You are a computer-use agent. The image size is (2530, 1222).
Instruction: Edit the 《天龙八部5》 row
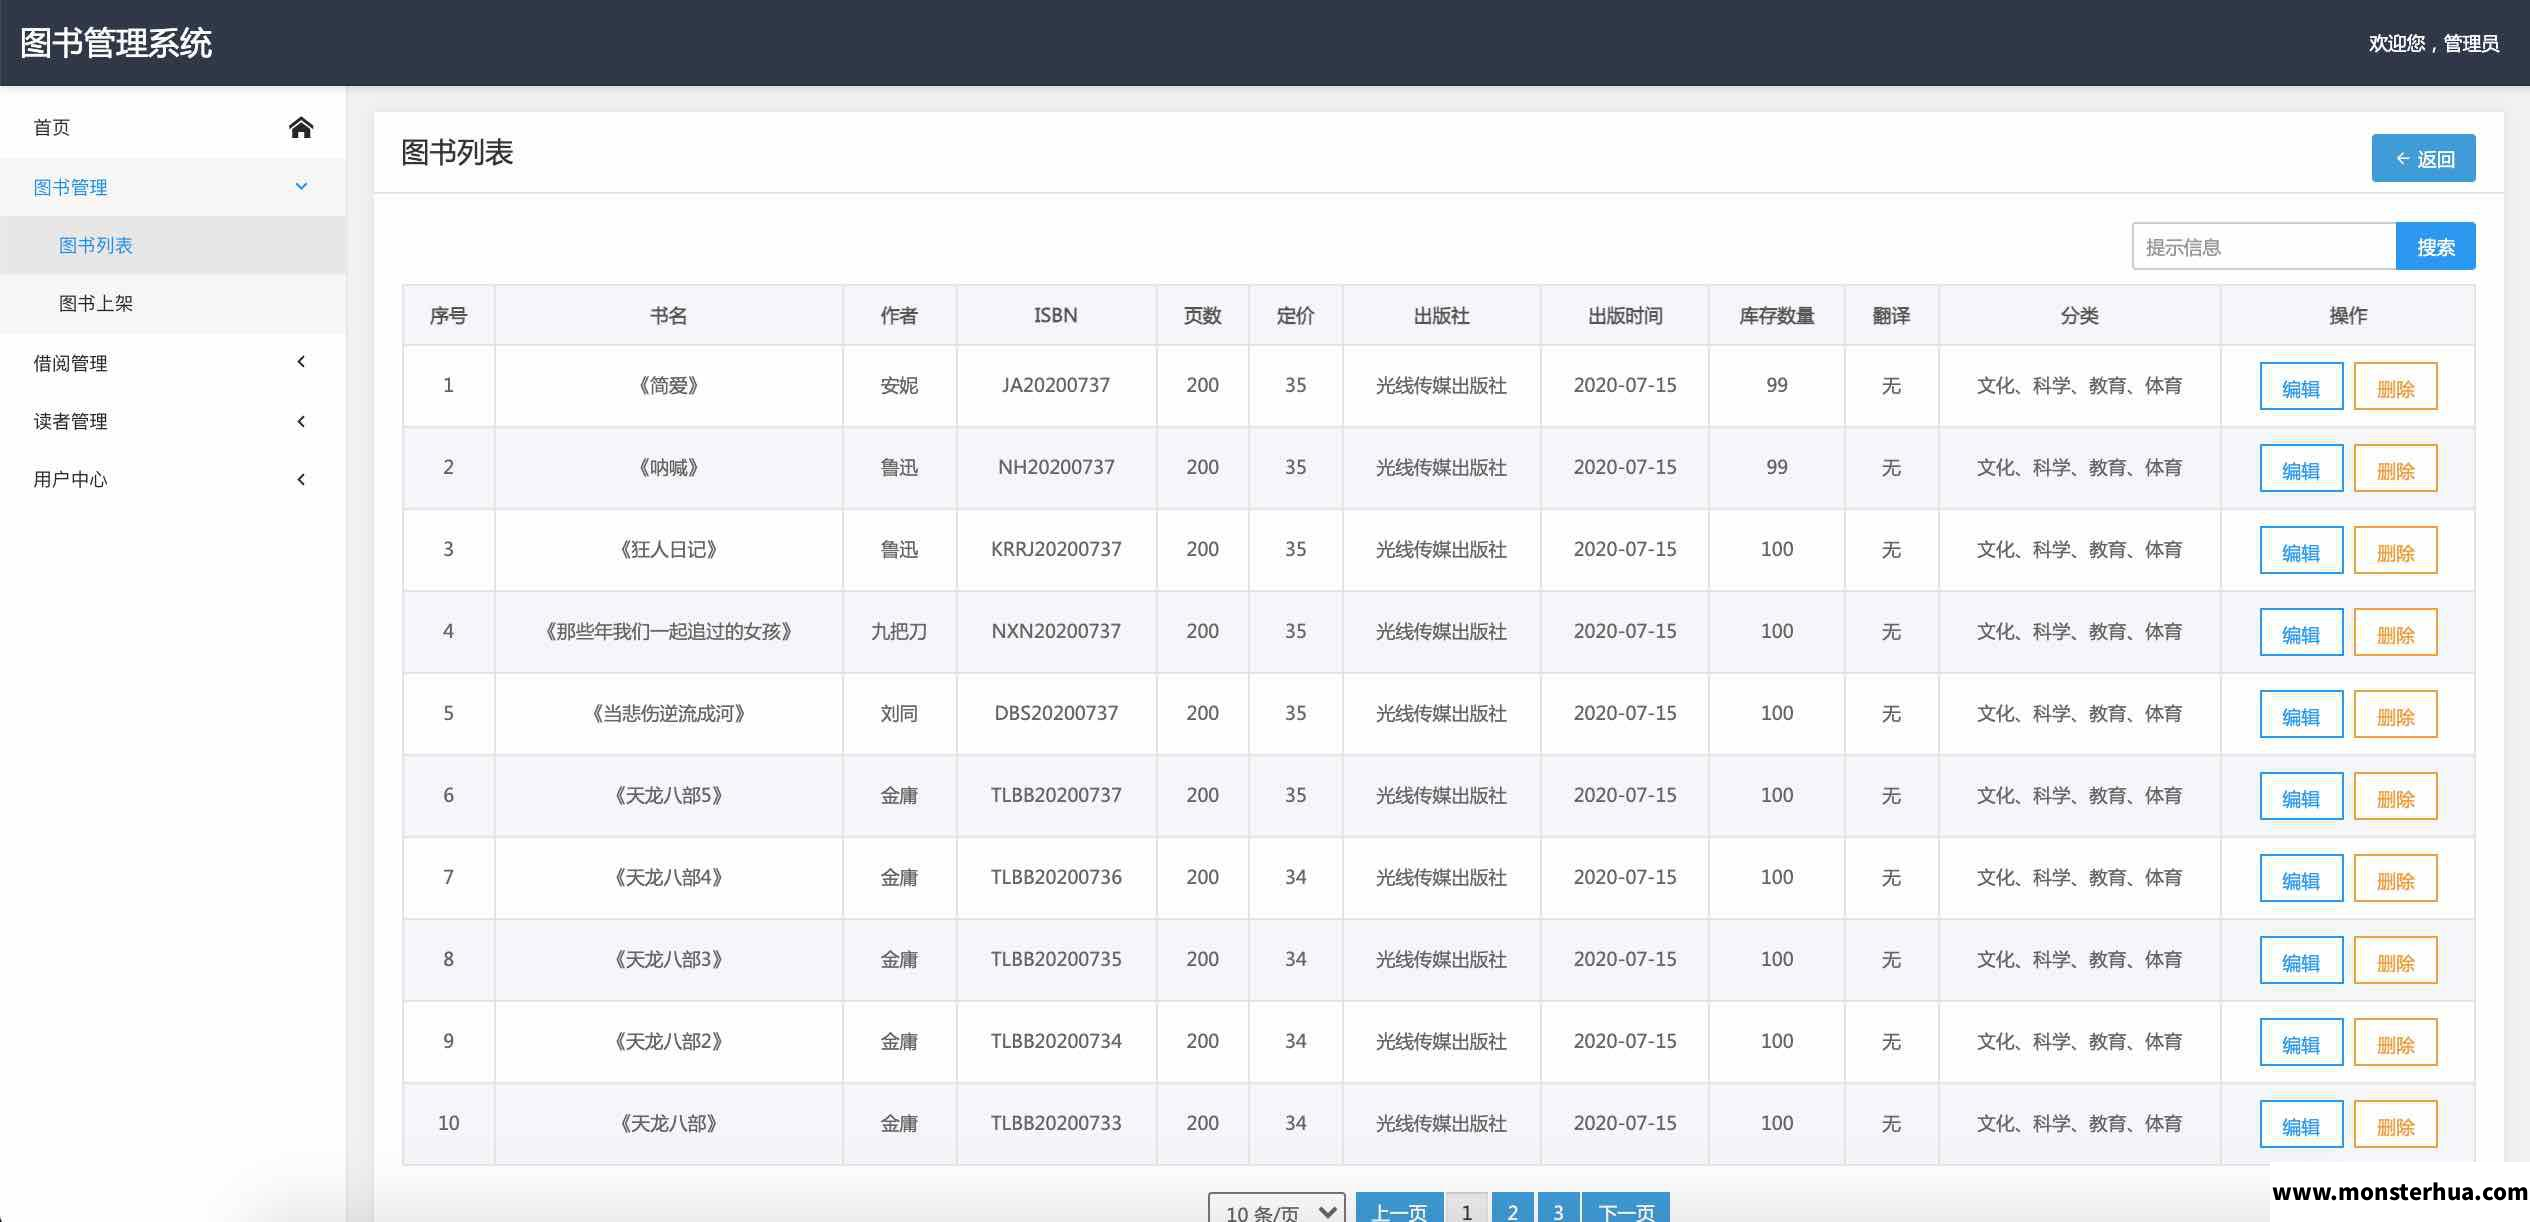tap(2301, 796)
